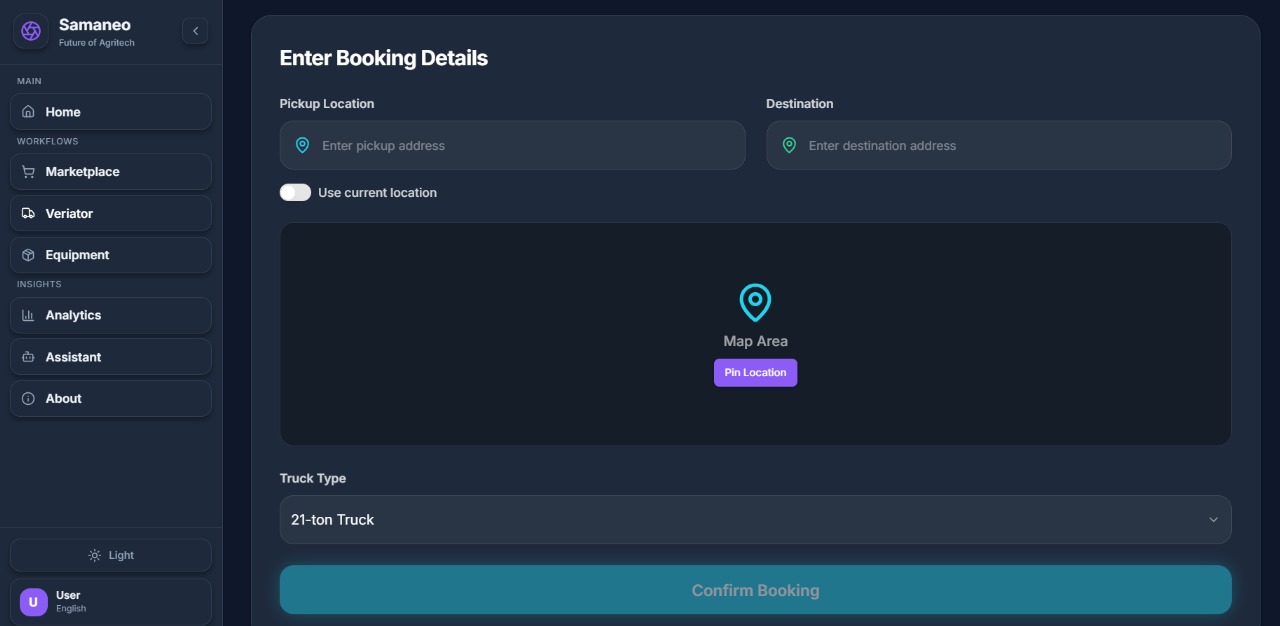1280x626 pixels.
Task: Click the Equipment box icon
Action: point(28,255)
